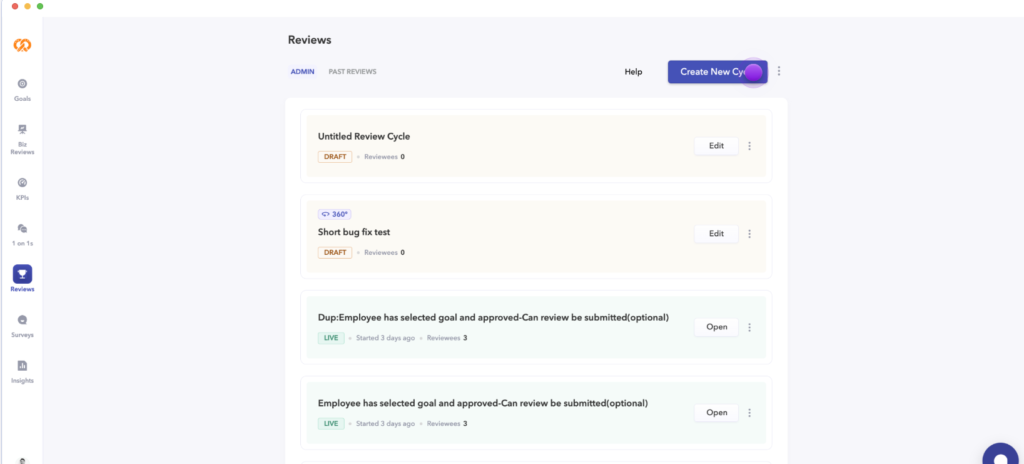Click Create New Cycle button
The image size is (1024, 464).
717,72
